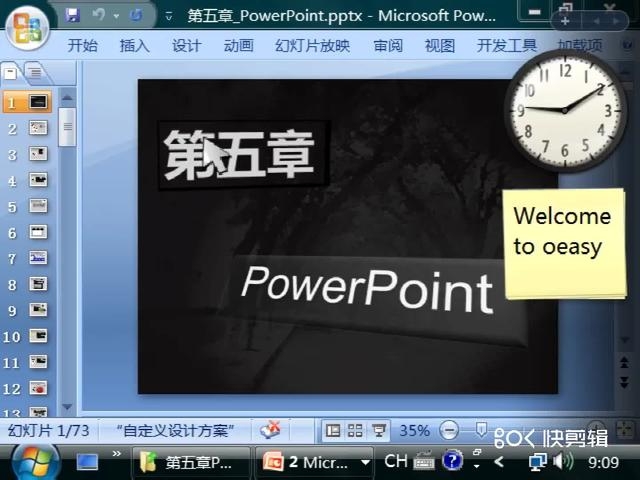This screenshot has width=640, height=480.
Task: Go to next slide with double-down arrow
Action: [624, 382]
